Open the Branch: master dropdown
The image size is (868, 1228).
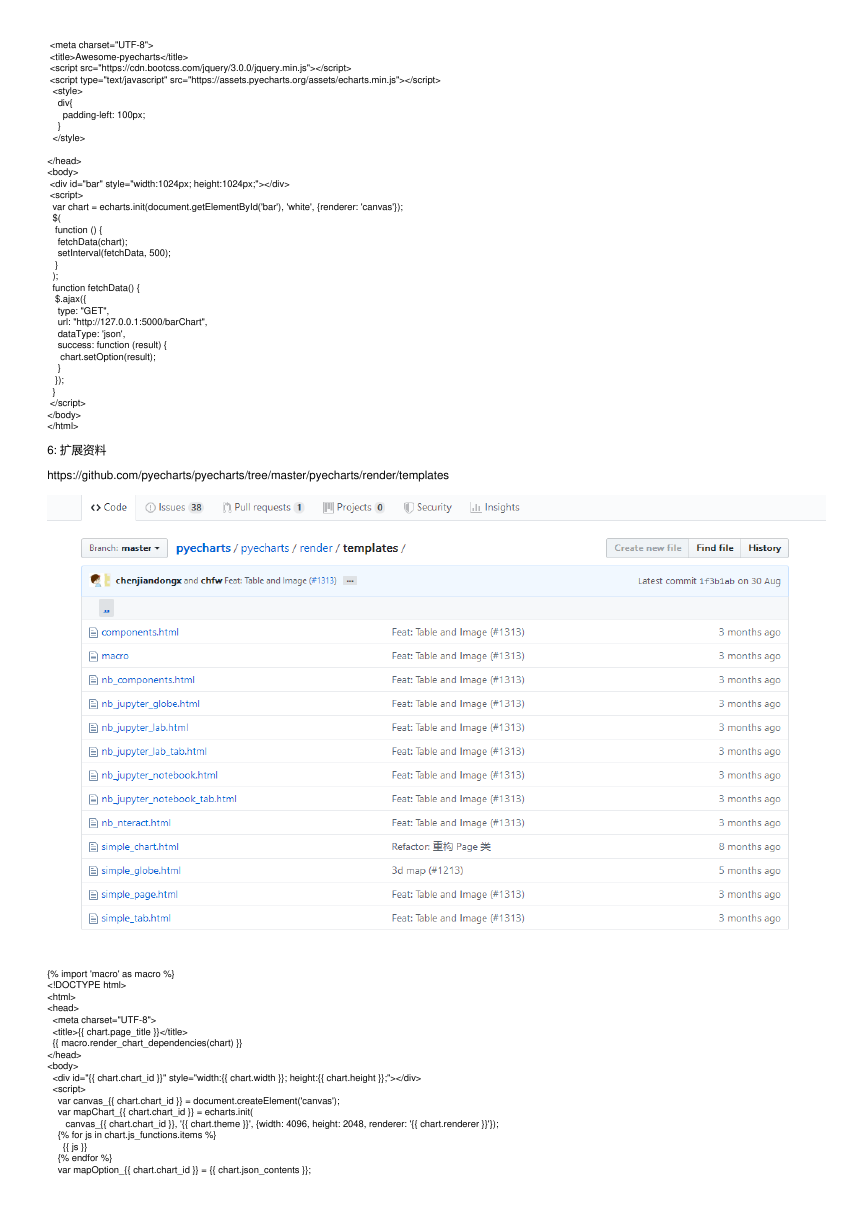pyautogui.click(x=124, y=548)
